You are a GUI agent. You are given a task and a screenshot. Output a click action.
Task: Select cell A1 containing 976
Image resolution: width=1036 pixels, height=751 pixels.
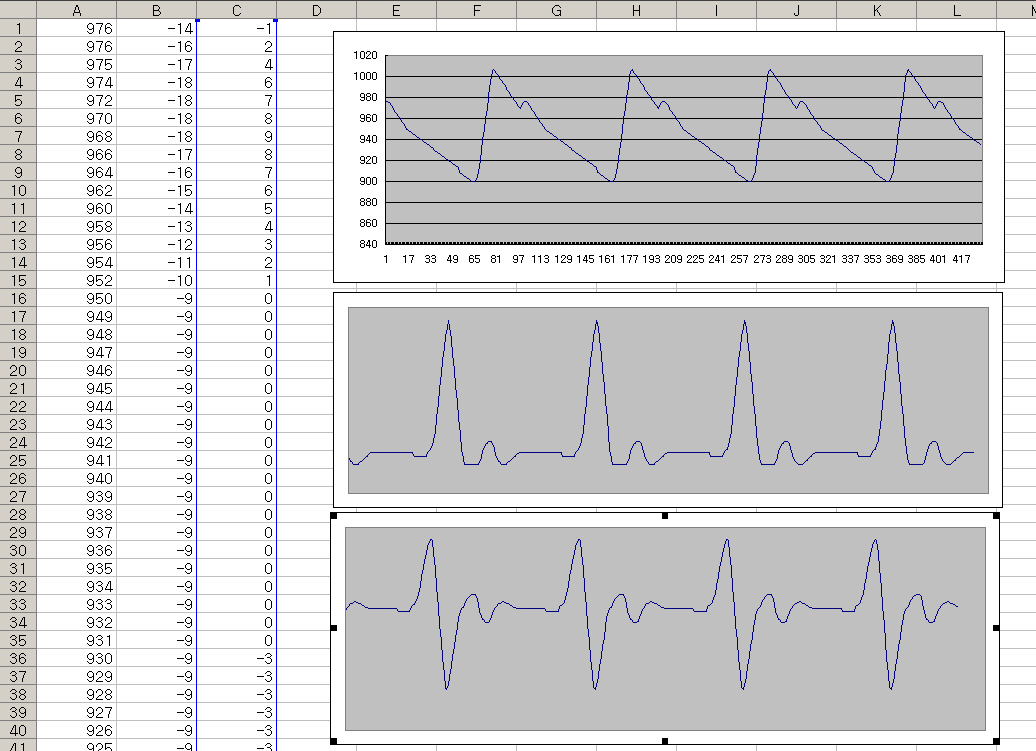77,28
